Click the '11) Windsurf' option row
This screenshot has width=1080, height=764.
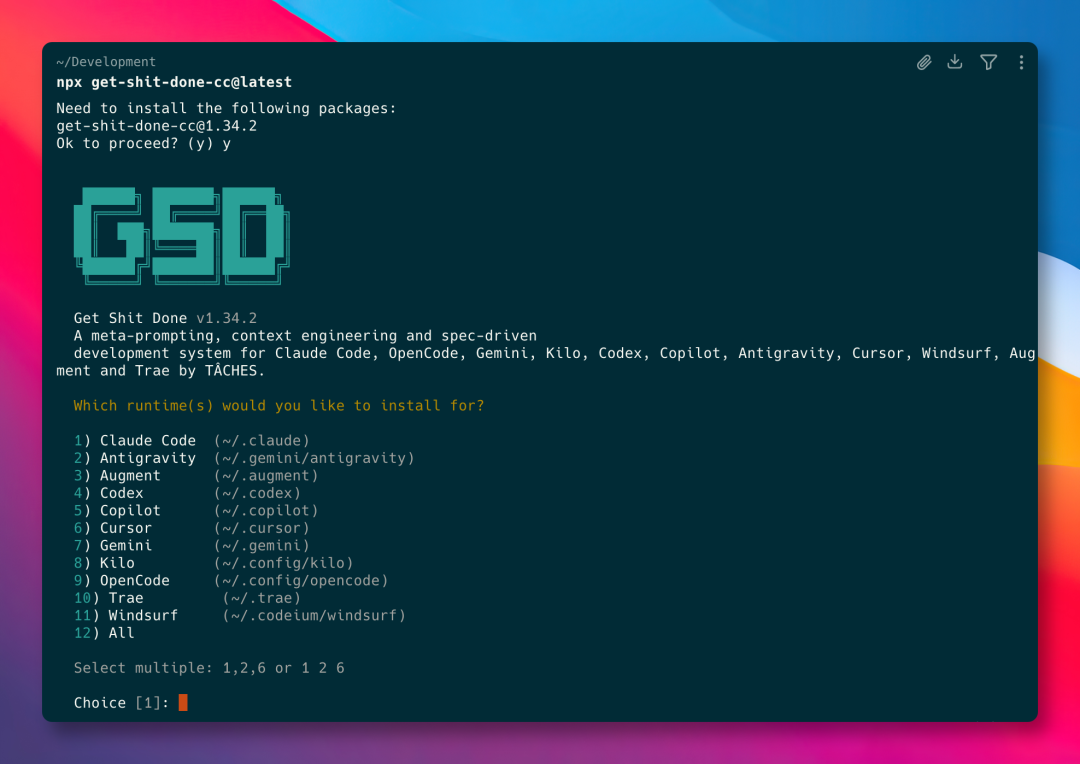coord(240,616)
